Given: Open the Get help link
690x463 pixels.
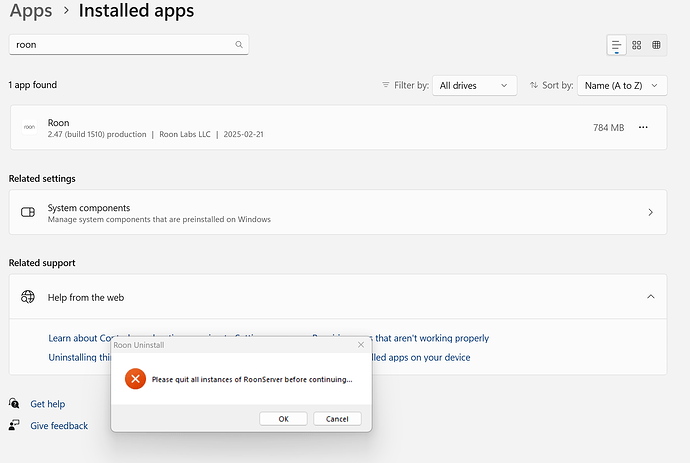Looking at the screenshot, I should [x=48, y=404].
